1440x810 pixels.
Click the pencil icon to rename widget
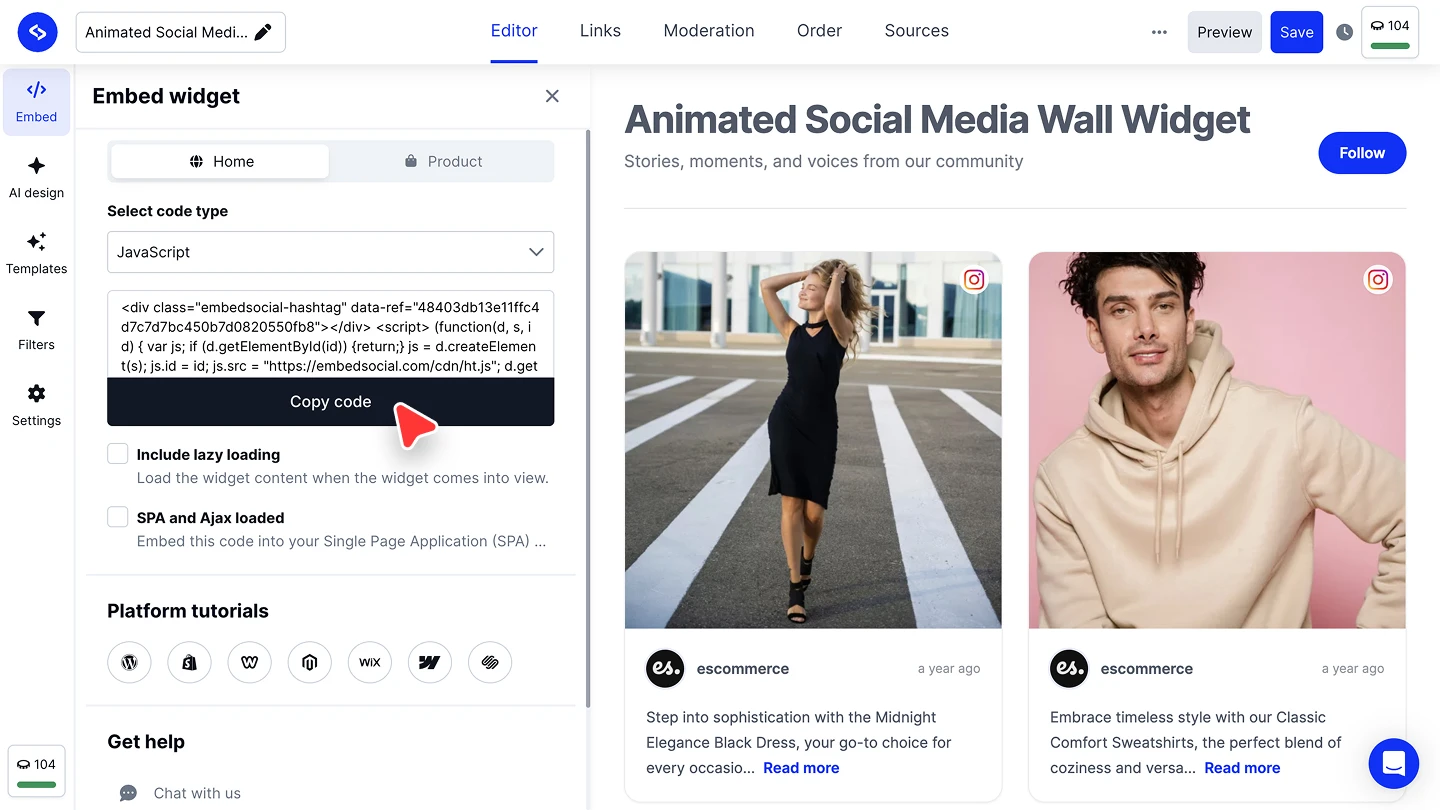263,32
